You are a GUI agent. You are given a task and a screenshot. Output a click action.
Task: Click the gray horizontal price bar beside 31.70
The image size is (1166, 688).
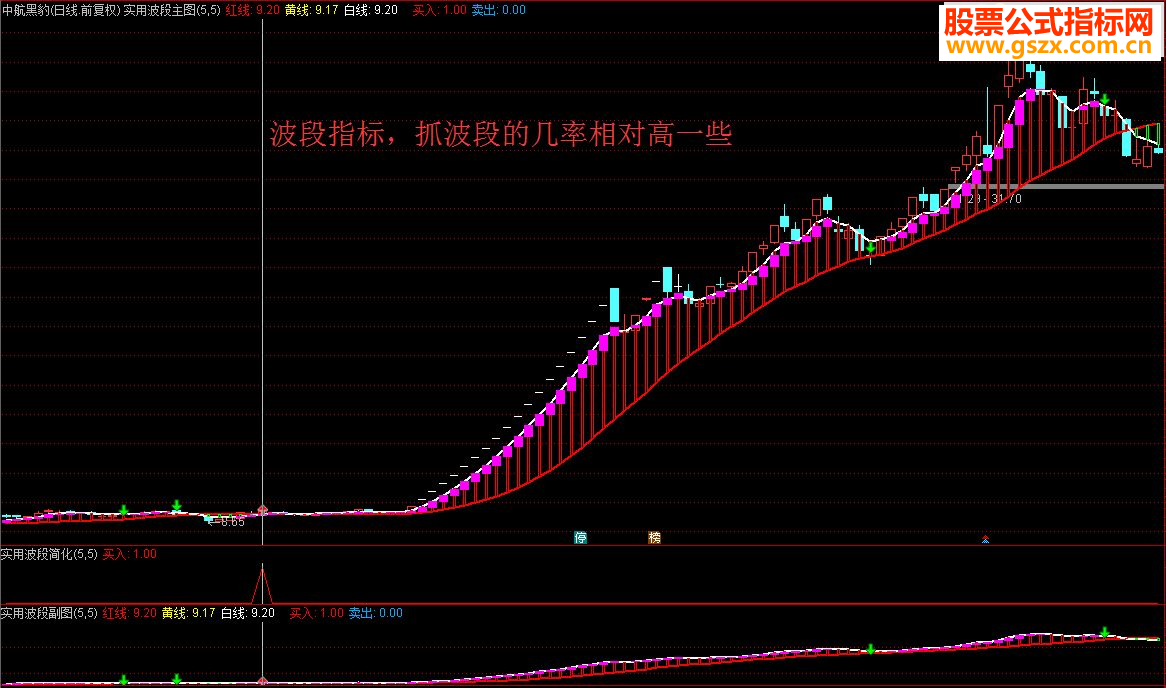tap(1056, 186)
